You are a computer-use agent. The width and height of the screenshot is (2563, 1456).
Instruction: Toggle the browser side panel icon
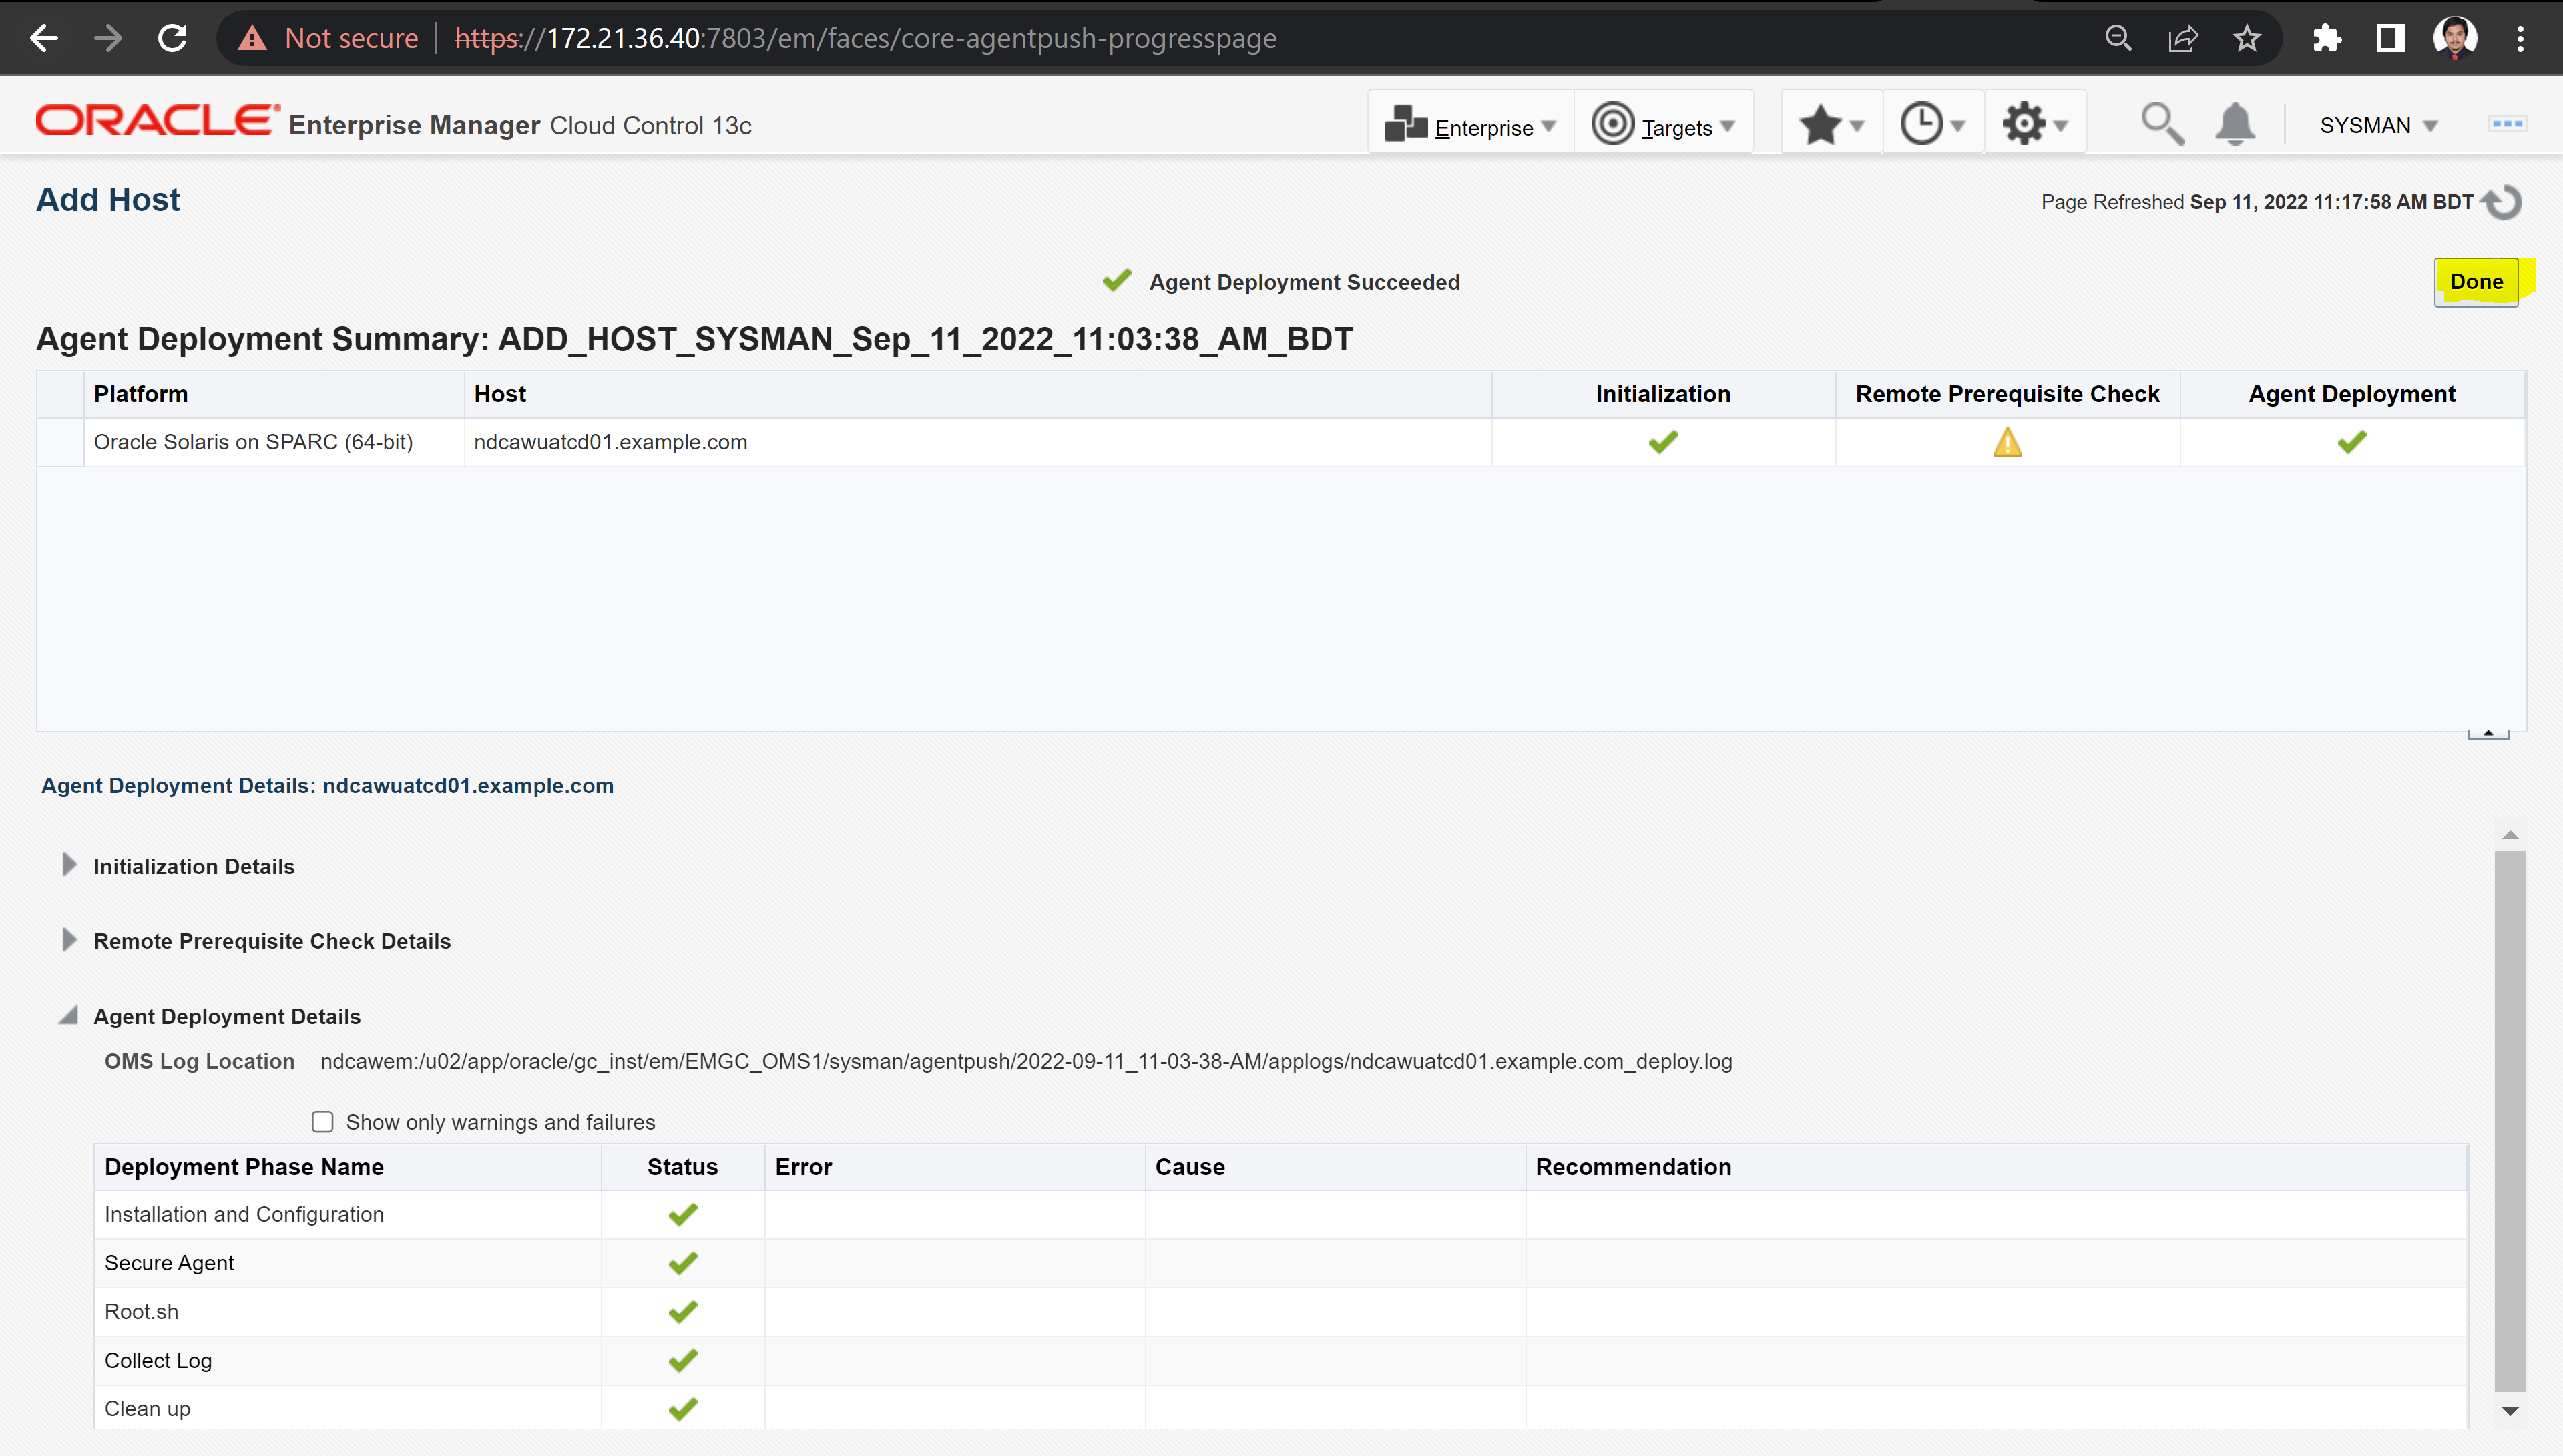(x=2391, y=38)
